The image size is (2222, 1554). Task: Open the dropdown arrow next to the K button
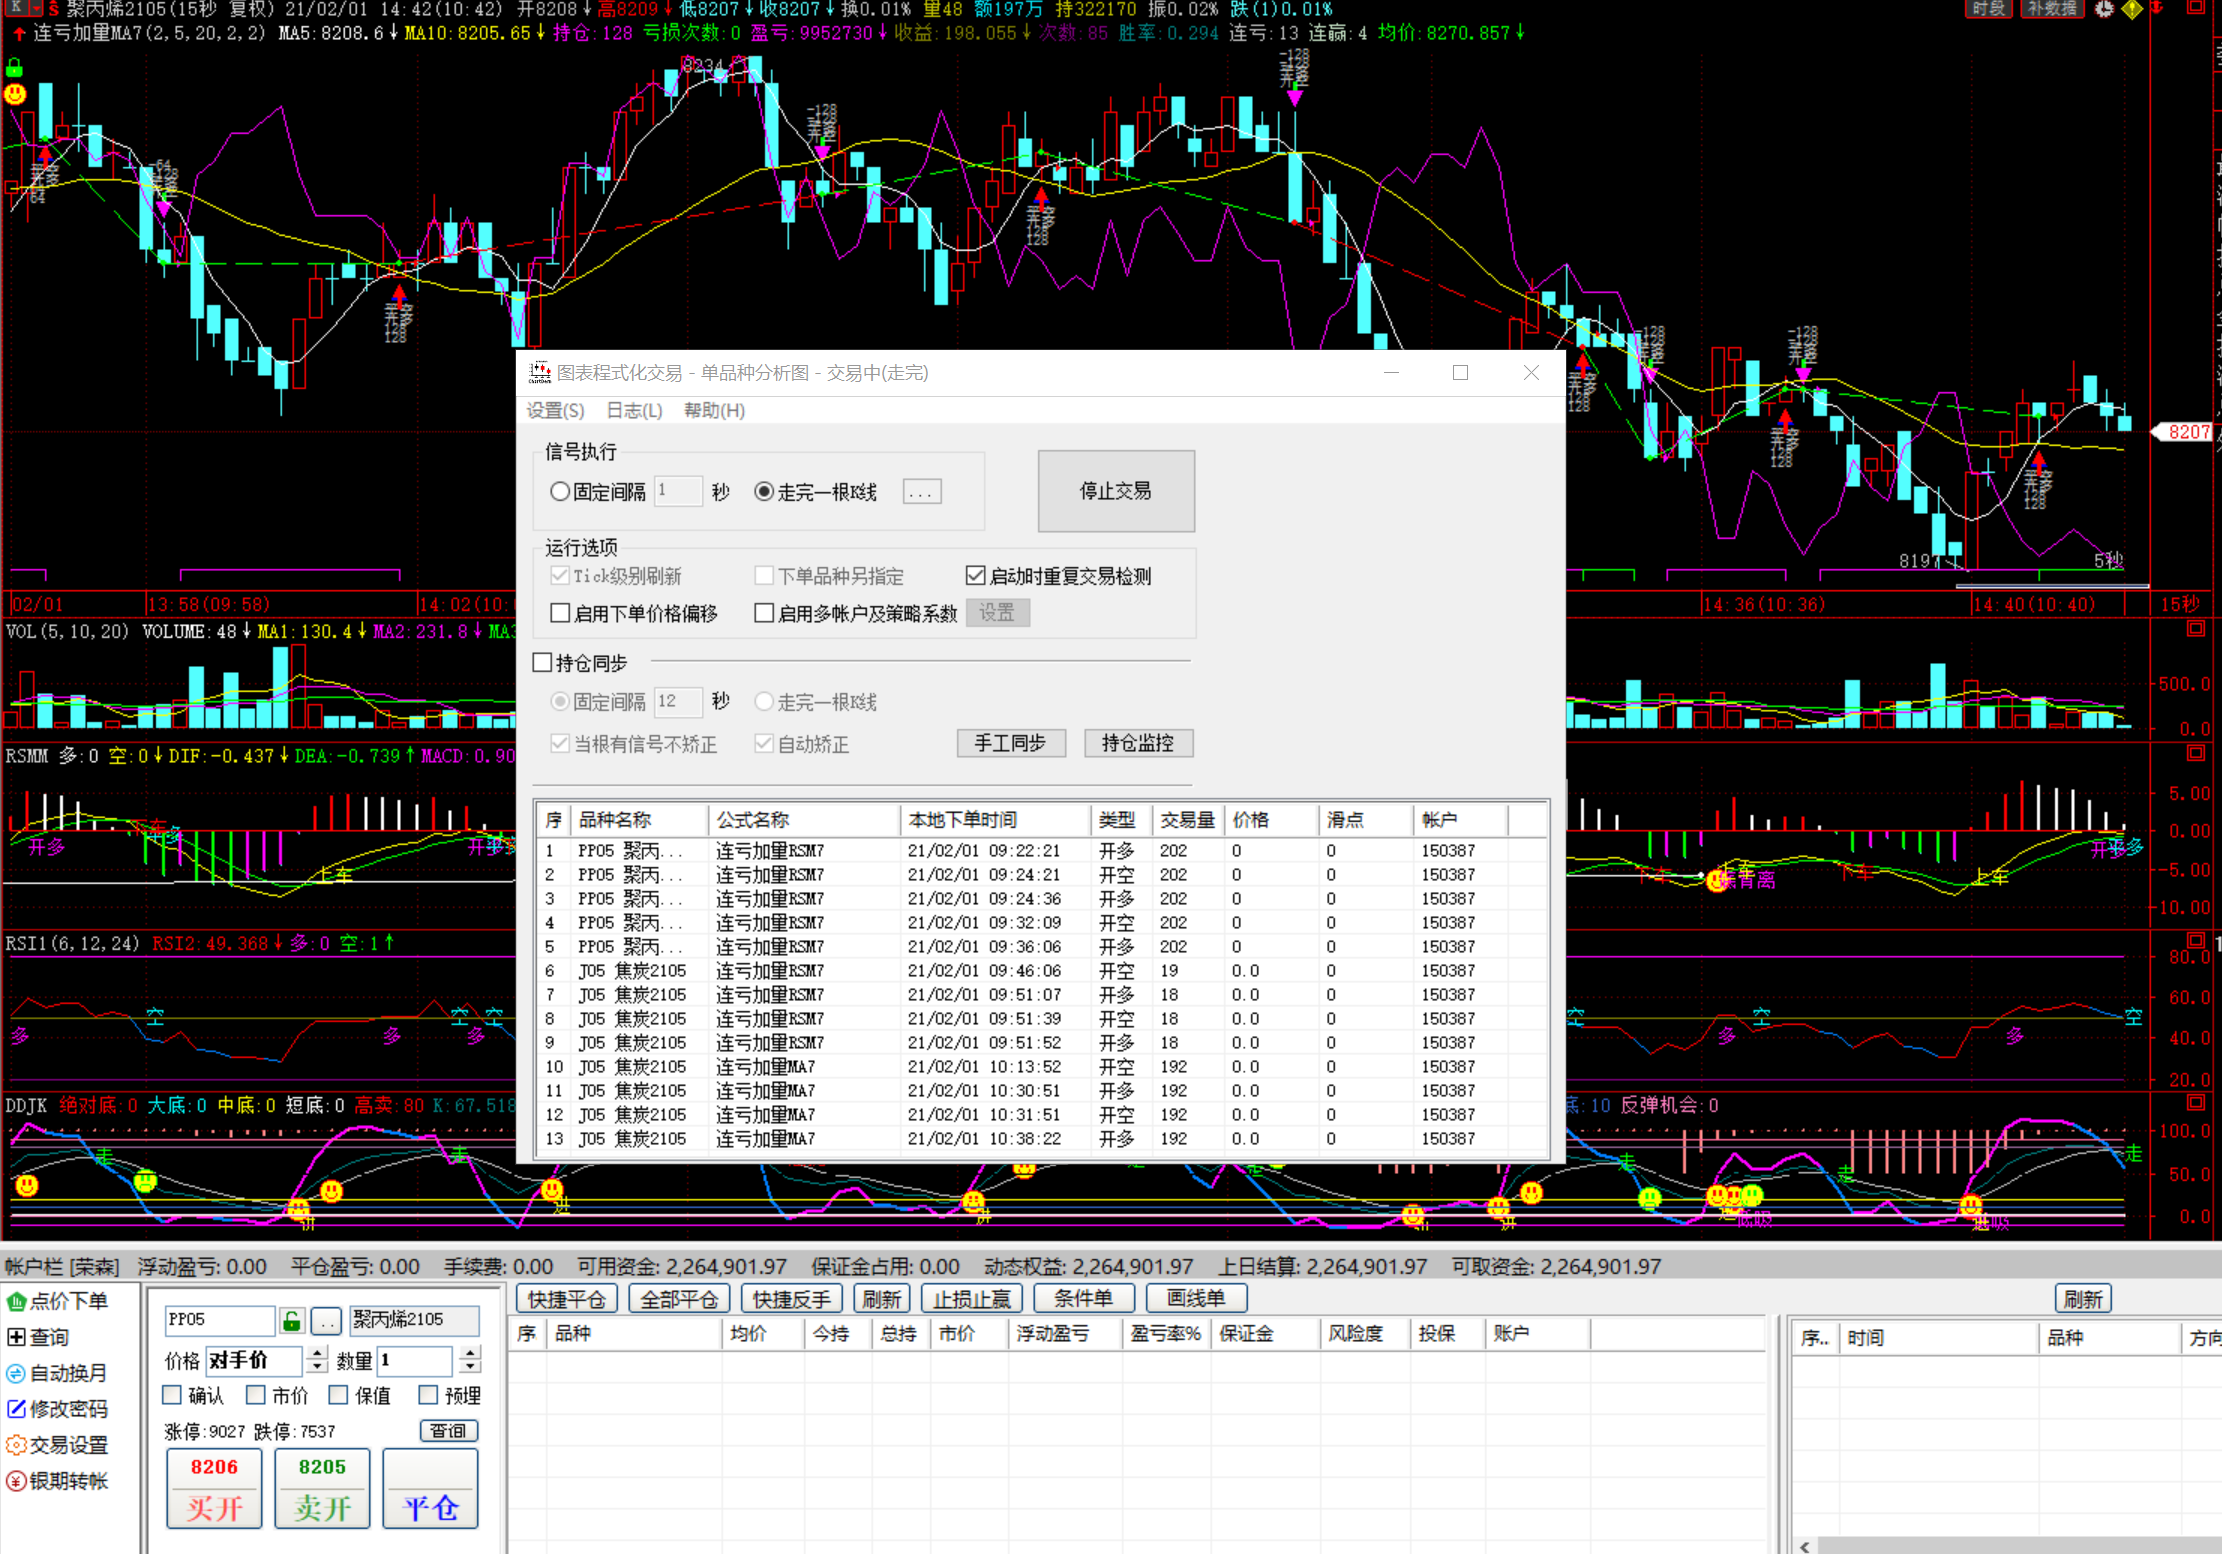[x=36, y=7]
